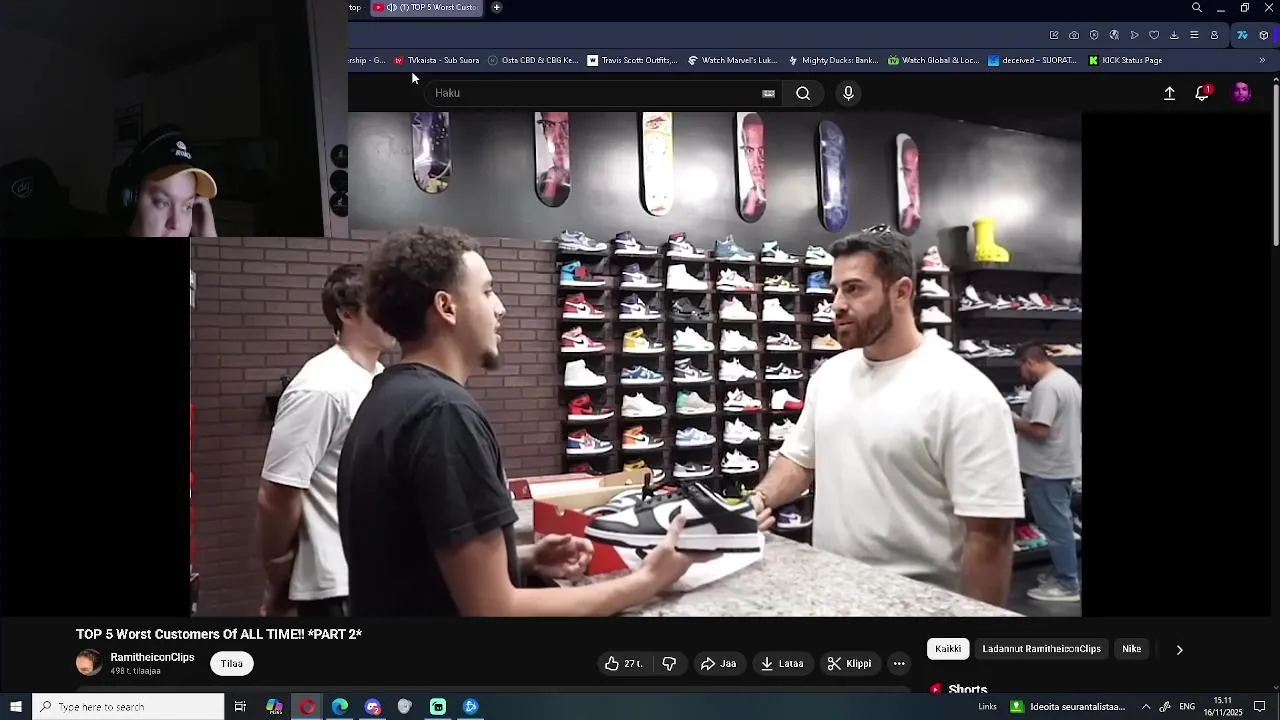The height and width of the screenshot is (720, 1280).
Task: Show more bookmarks with double chevron
Action: coord(1262,60)
